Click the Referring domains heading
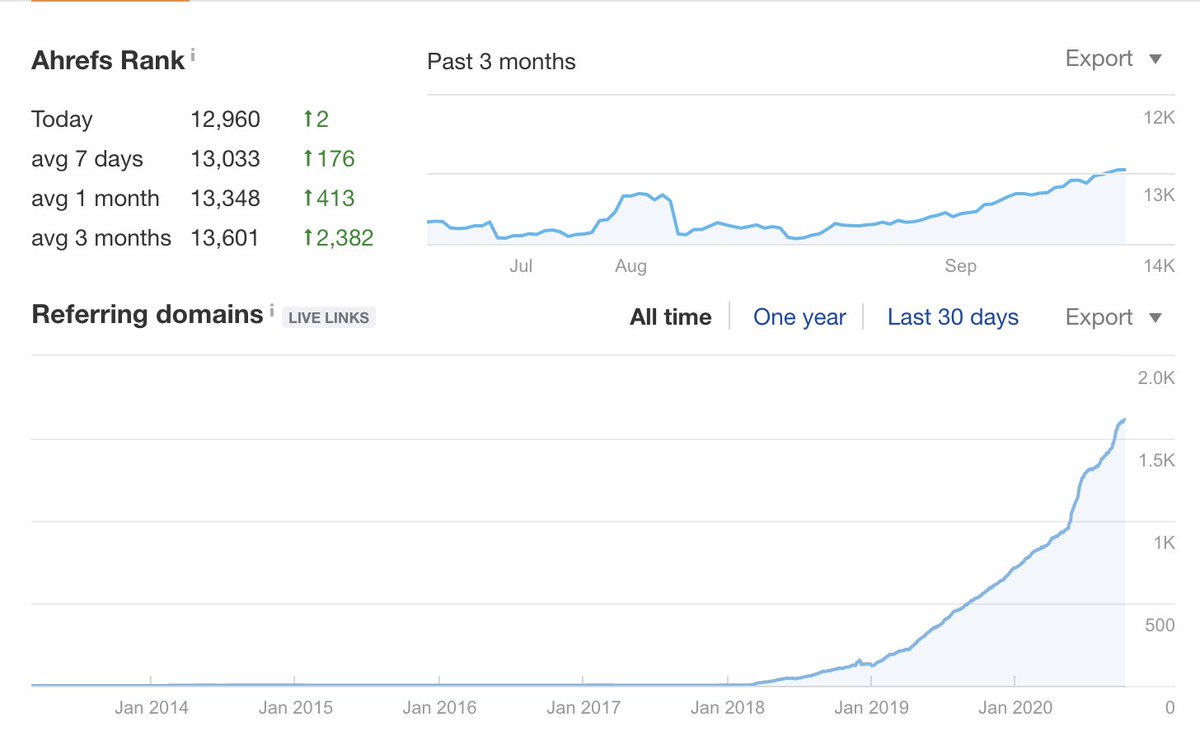The width and height of the screenshot is (1200, 745). click(x=147, y=315)
